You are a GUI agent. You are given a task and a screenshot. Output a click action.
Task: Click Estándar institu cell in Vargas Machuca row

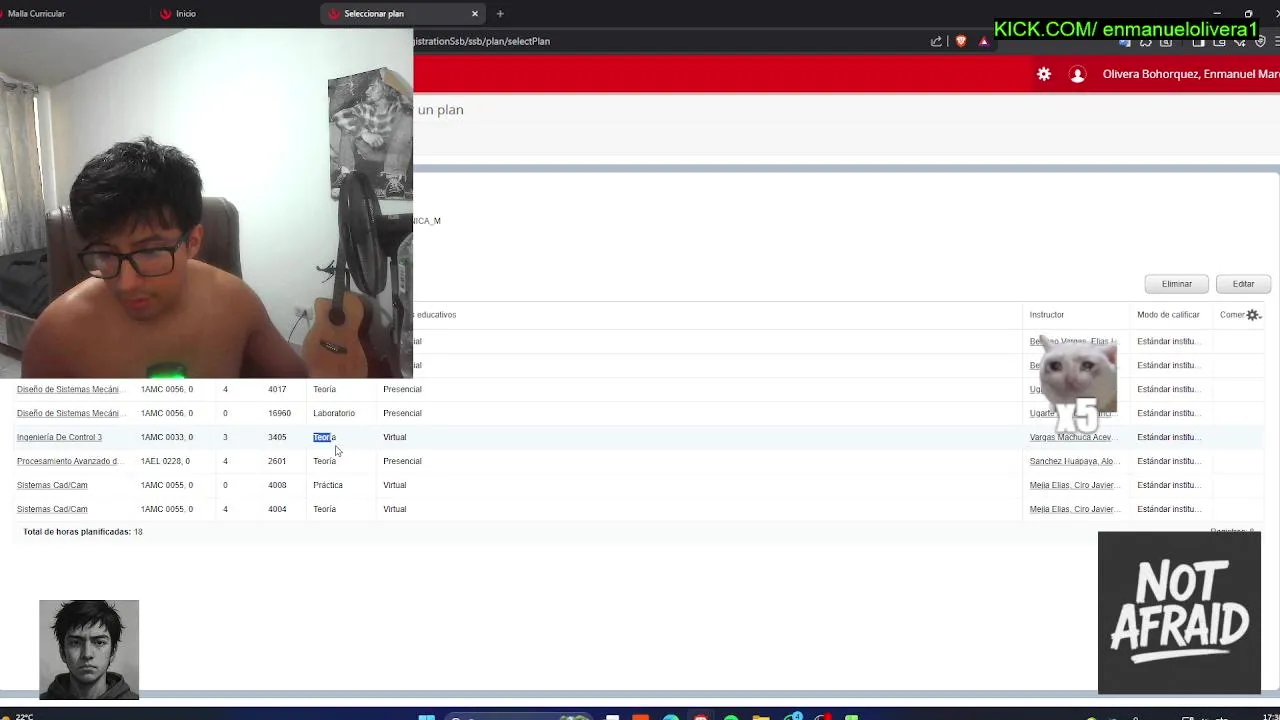pos(1167,437)
